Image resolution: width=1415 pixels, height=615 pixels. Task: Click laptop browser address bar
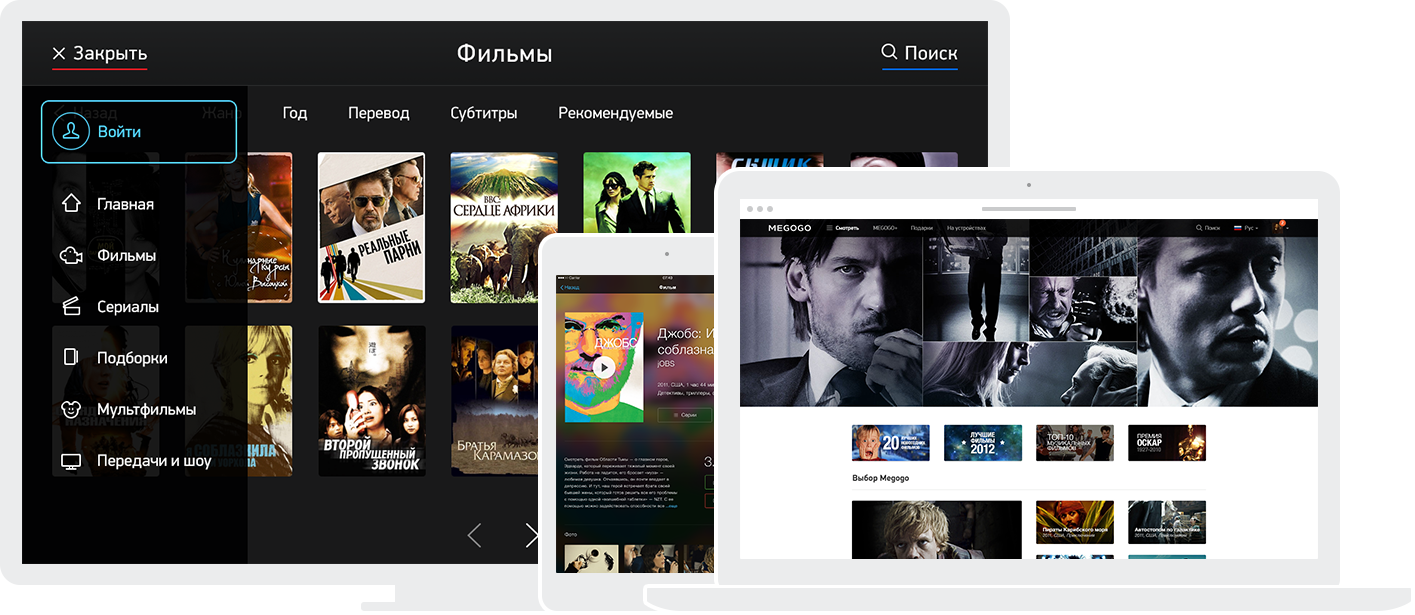pos(1029,209)
